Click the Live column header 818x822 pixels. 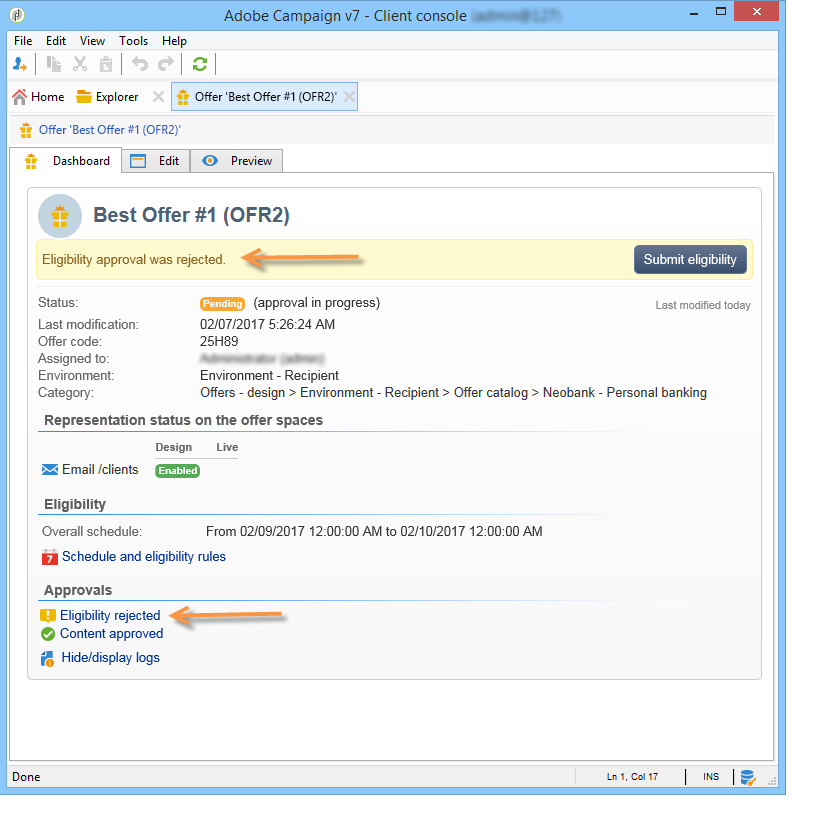point(227,447)
